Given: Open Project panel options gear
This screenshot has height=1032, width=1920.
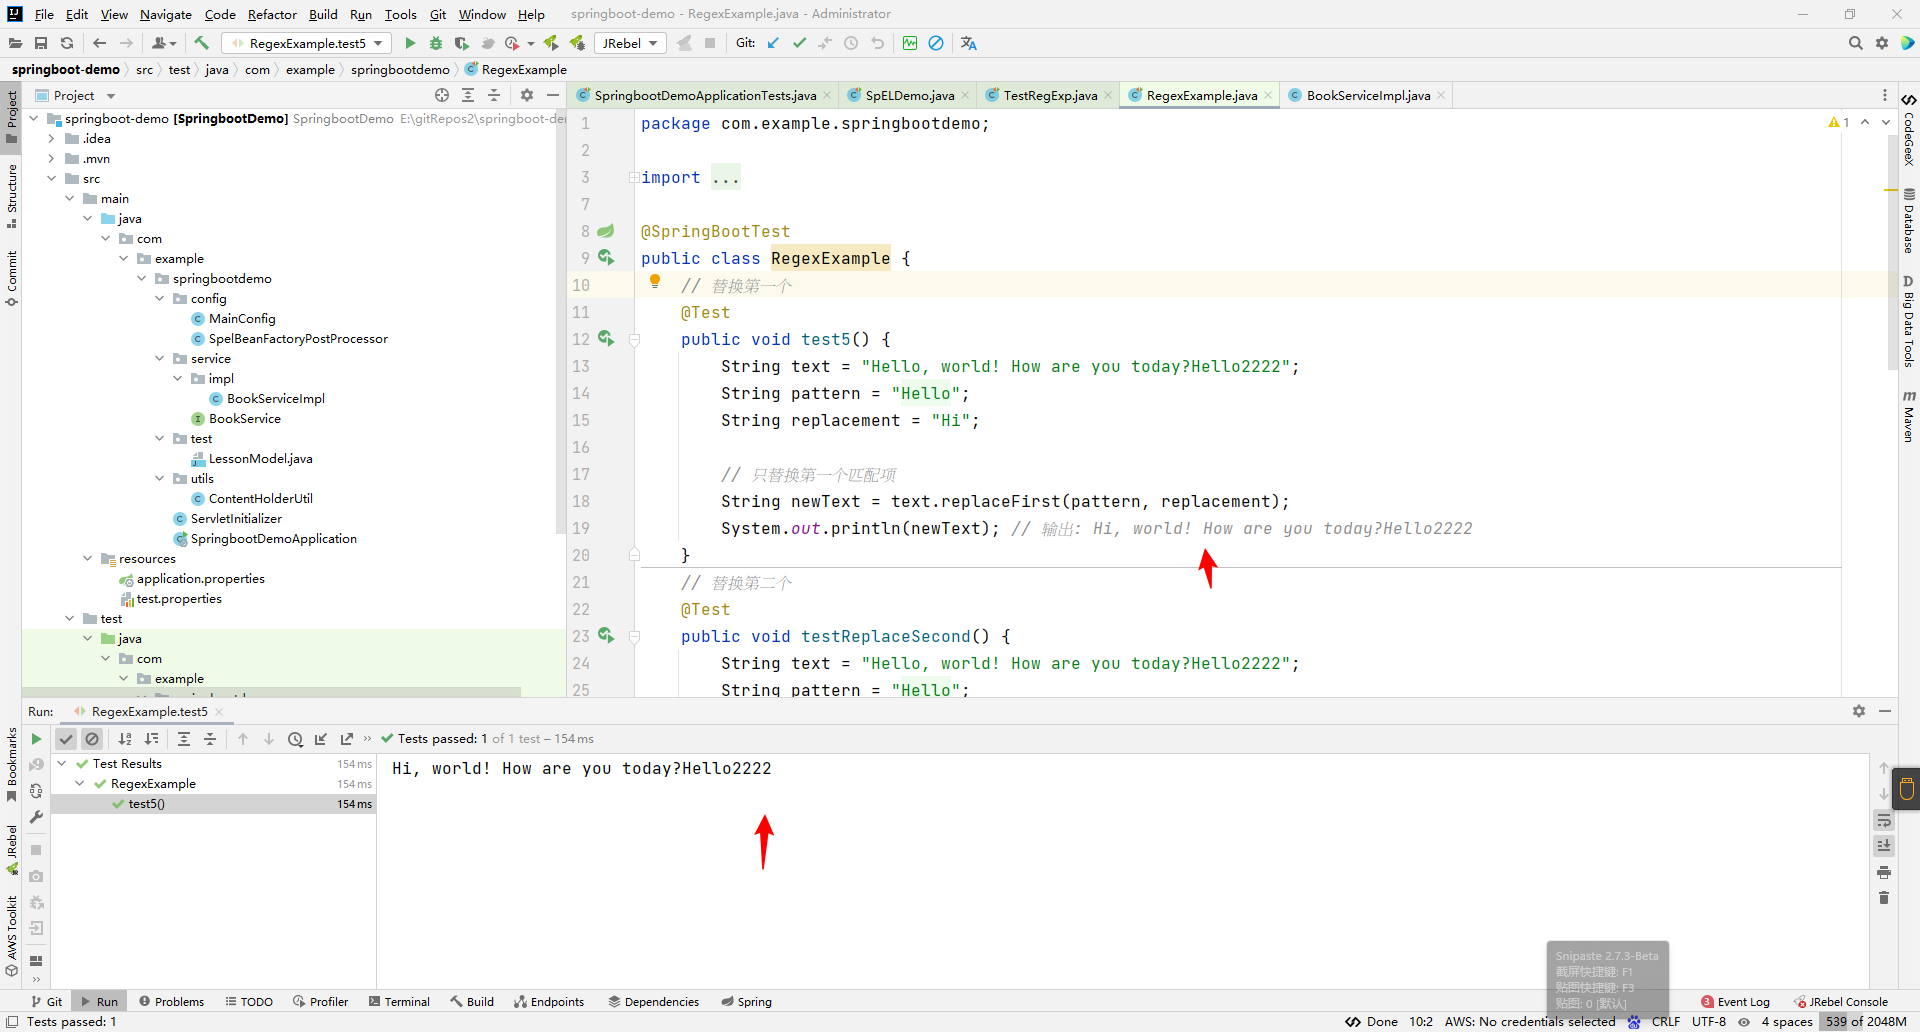Looking at the screenshot, I should 527,95.
